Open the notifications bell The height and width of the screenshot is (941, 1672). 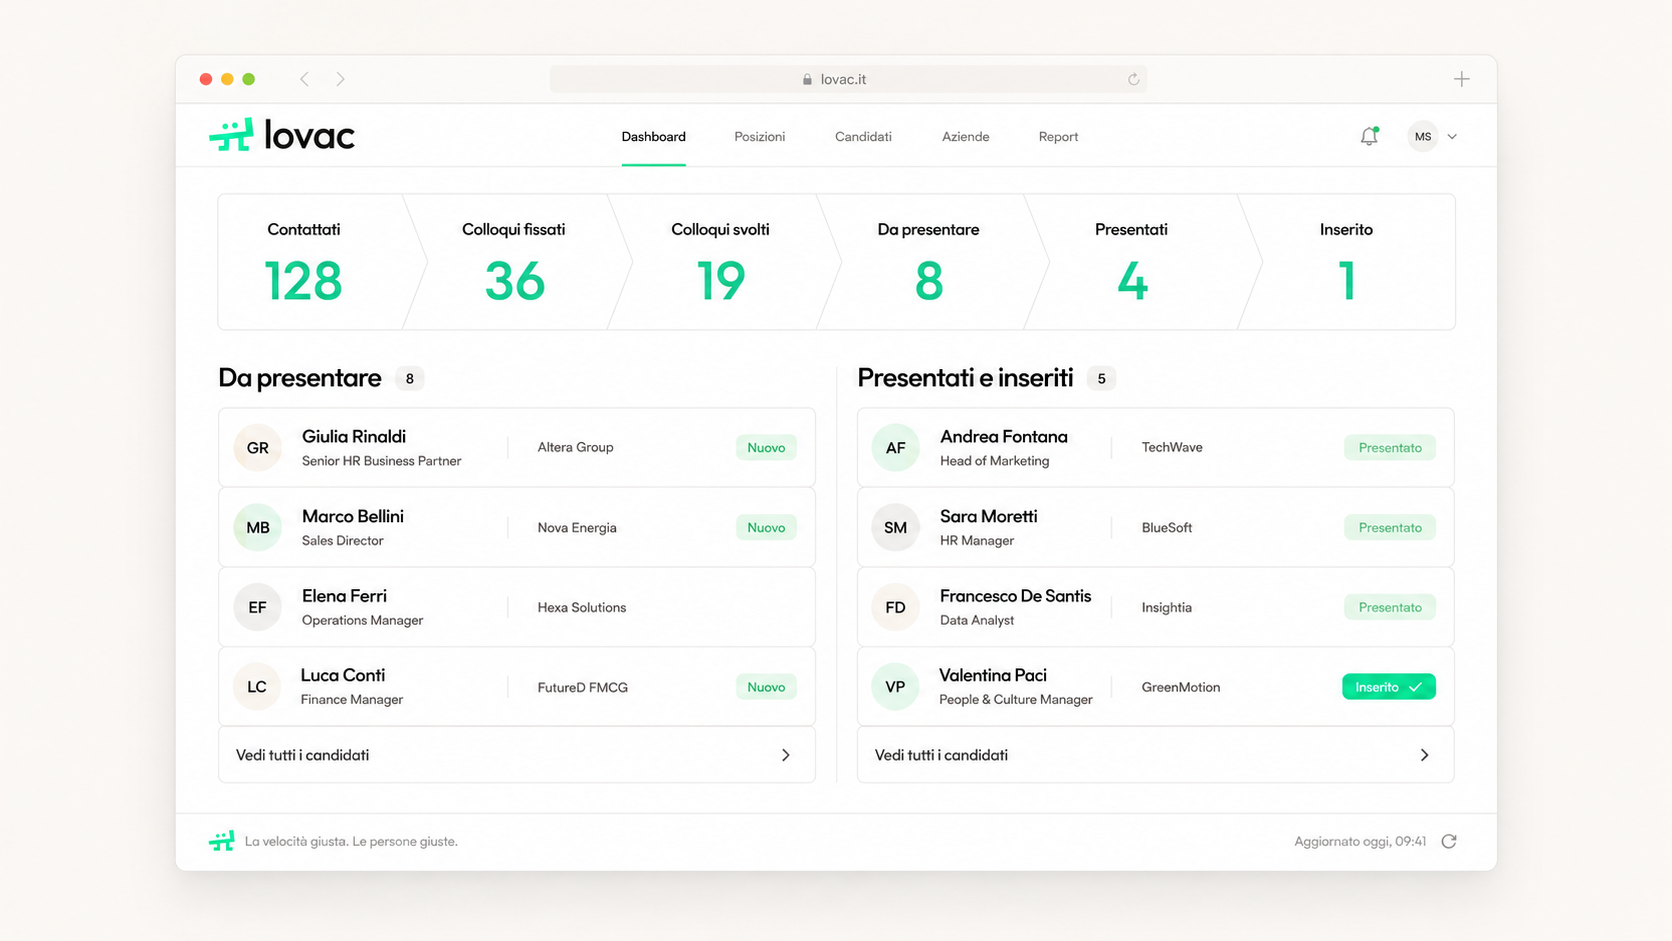point(1369,136)
